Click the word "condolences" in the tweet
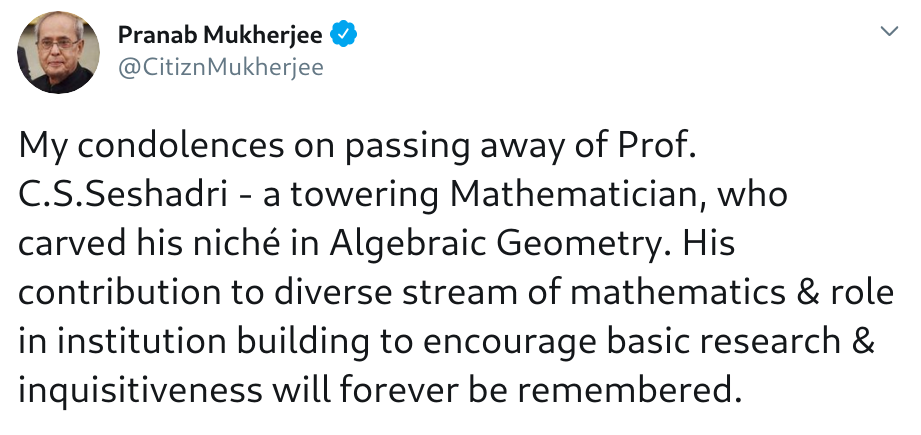This screenshot has height=435, width=921. pyautogui.click(x=181, y=147)
